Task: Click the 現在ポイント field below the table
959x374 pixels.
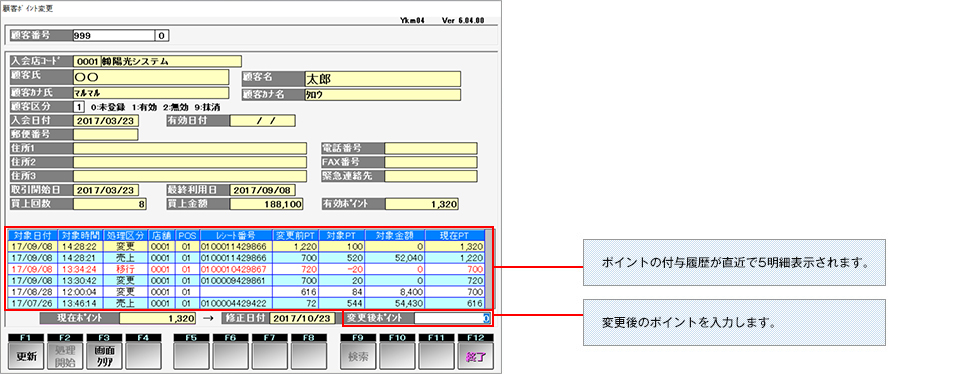Action: point(158,318)
